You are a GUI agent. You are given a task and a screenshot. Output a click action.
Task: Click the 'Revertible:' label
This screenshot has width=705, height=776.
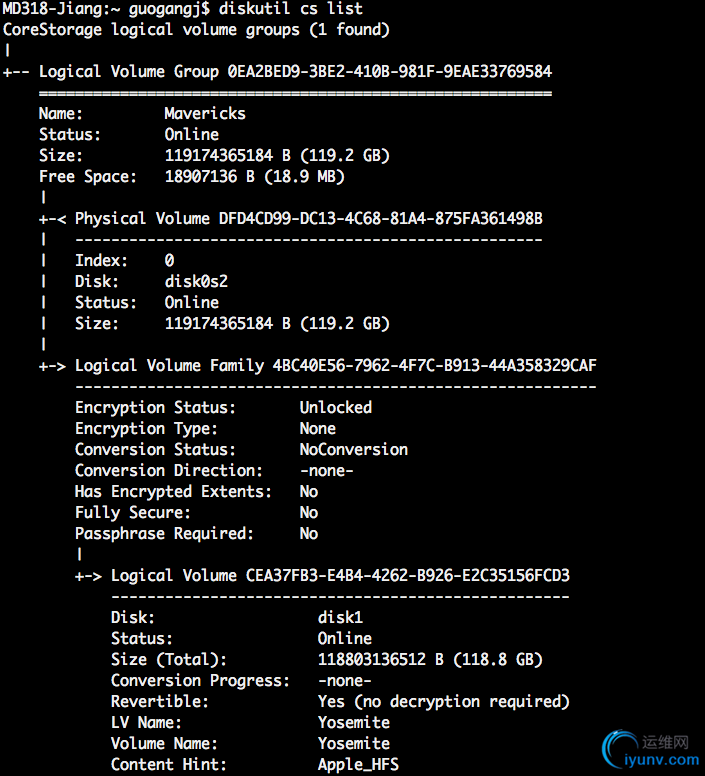(x=160, y=702)
